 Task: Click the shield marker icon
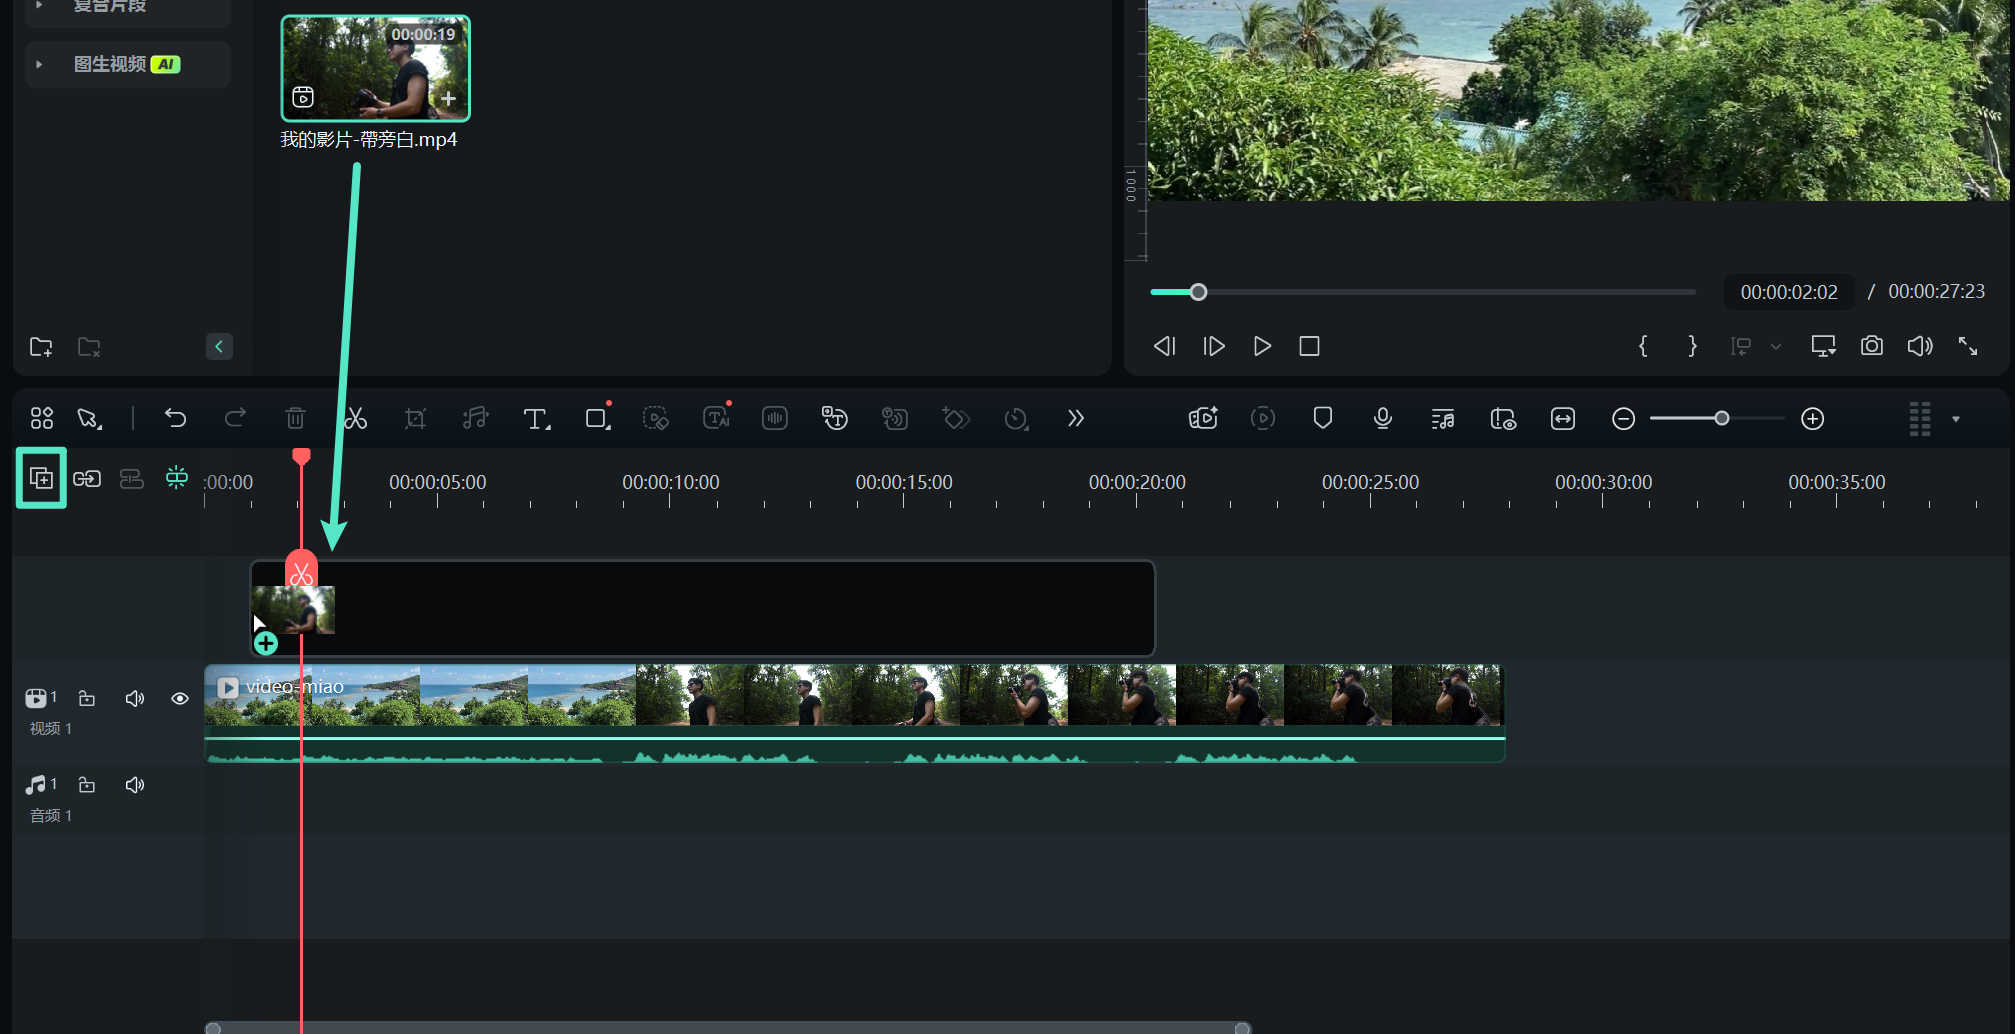tap(1323, 418)
